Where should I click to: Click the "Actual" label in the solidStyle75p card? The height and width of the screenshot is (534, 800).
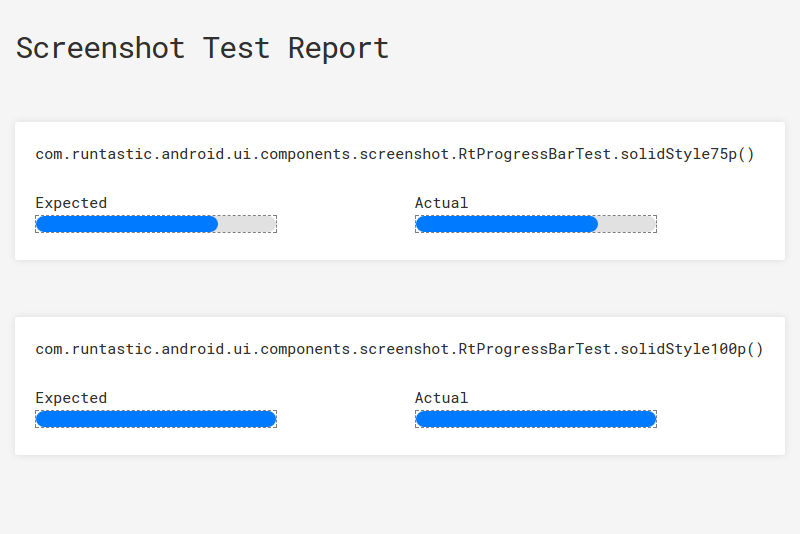click(x=441, y=203)
